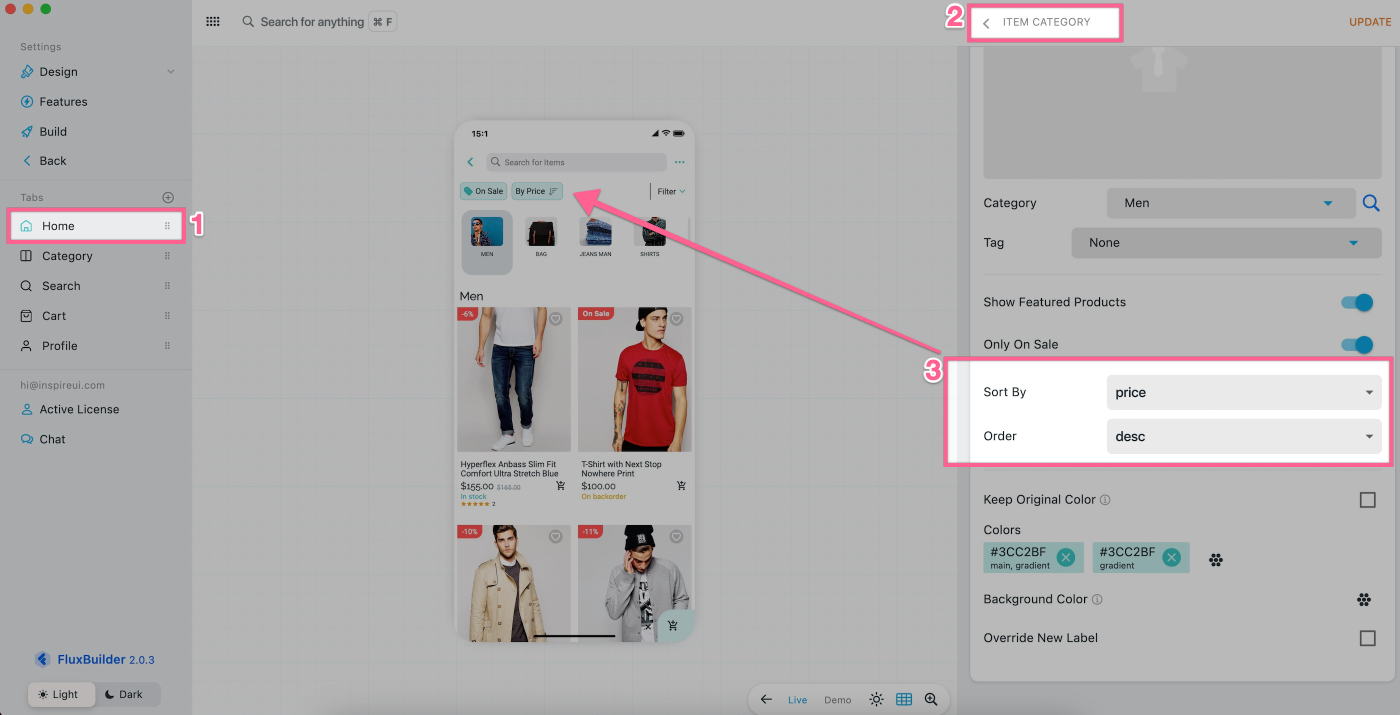Toggle Show Featured Products switch
Image resolution: width=1400 pixels, height=715 pixels.
(x=1357, y=303)
